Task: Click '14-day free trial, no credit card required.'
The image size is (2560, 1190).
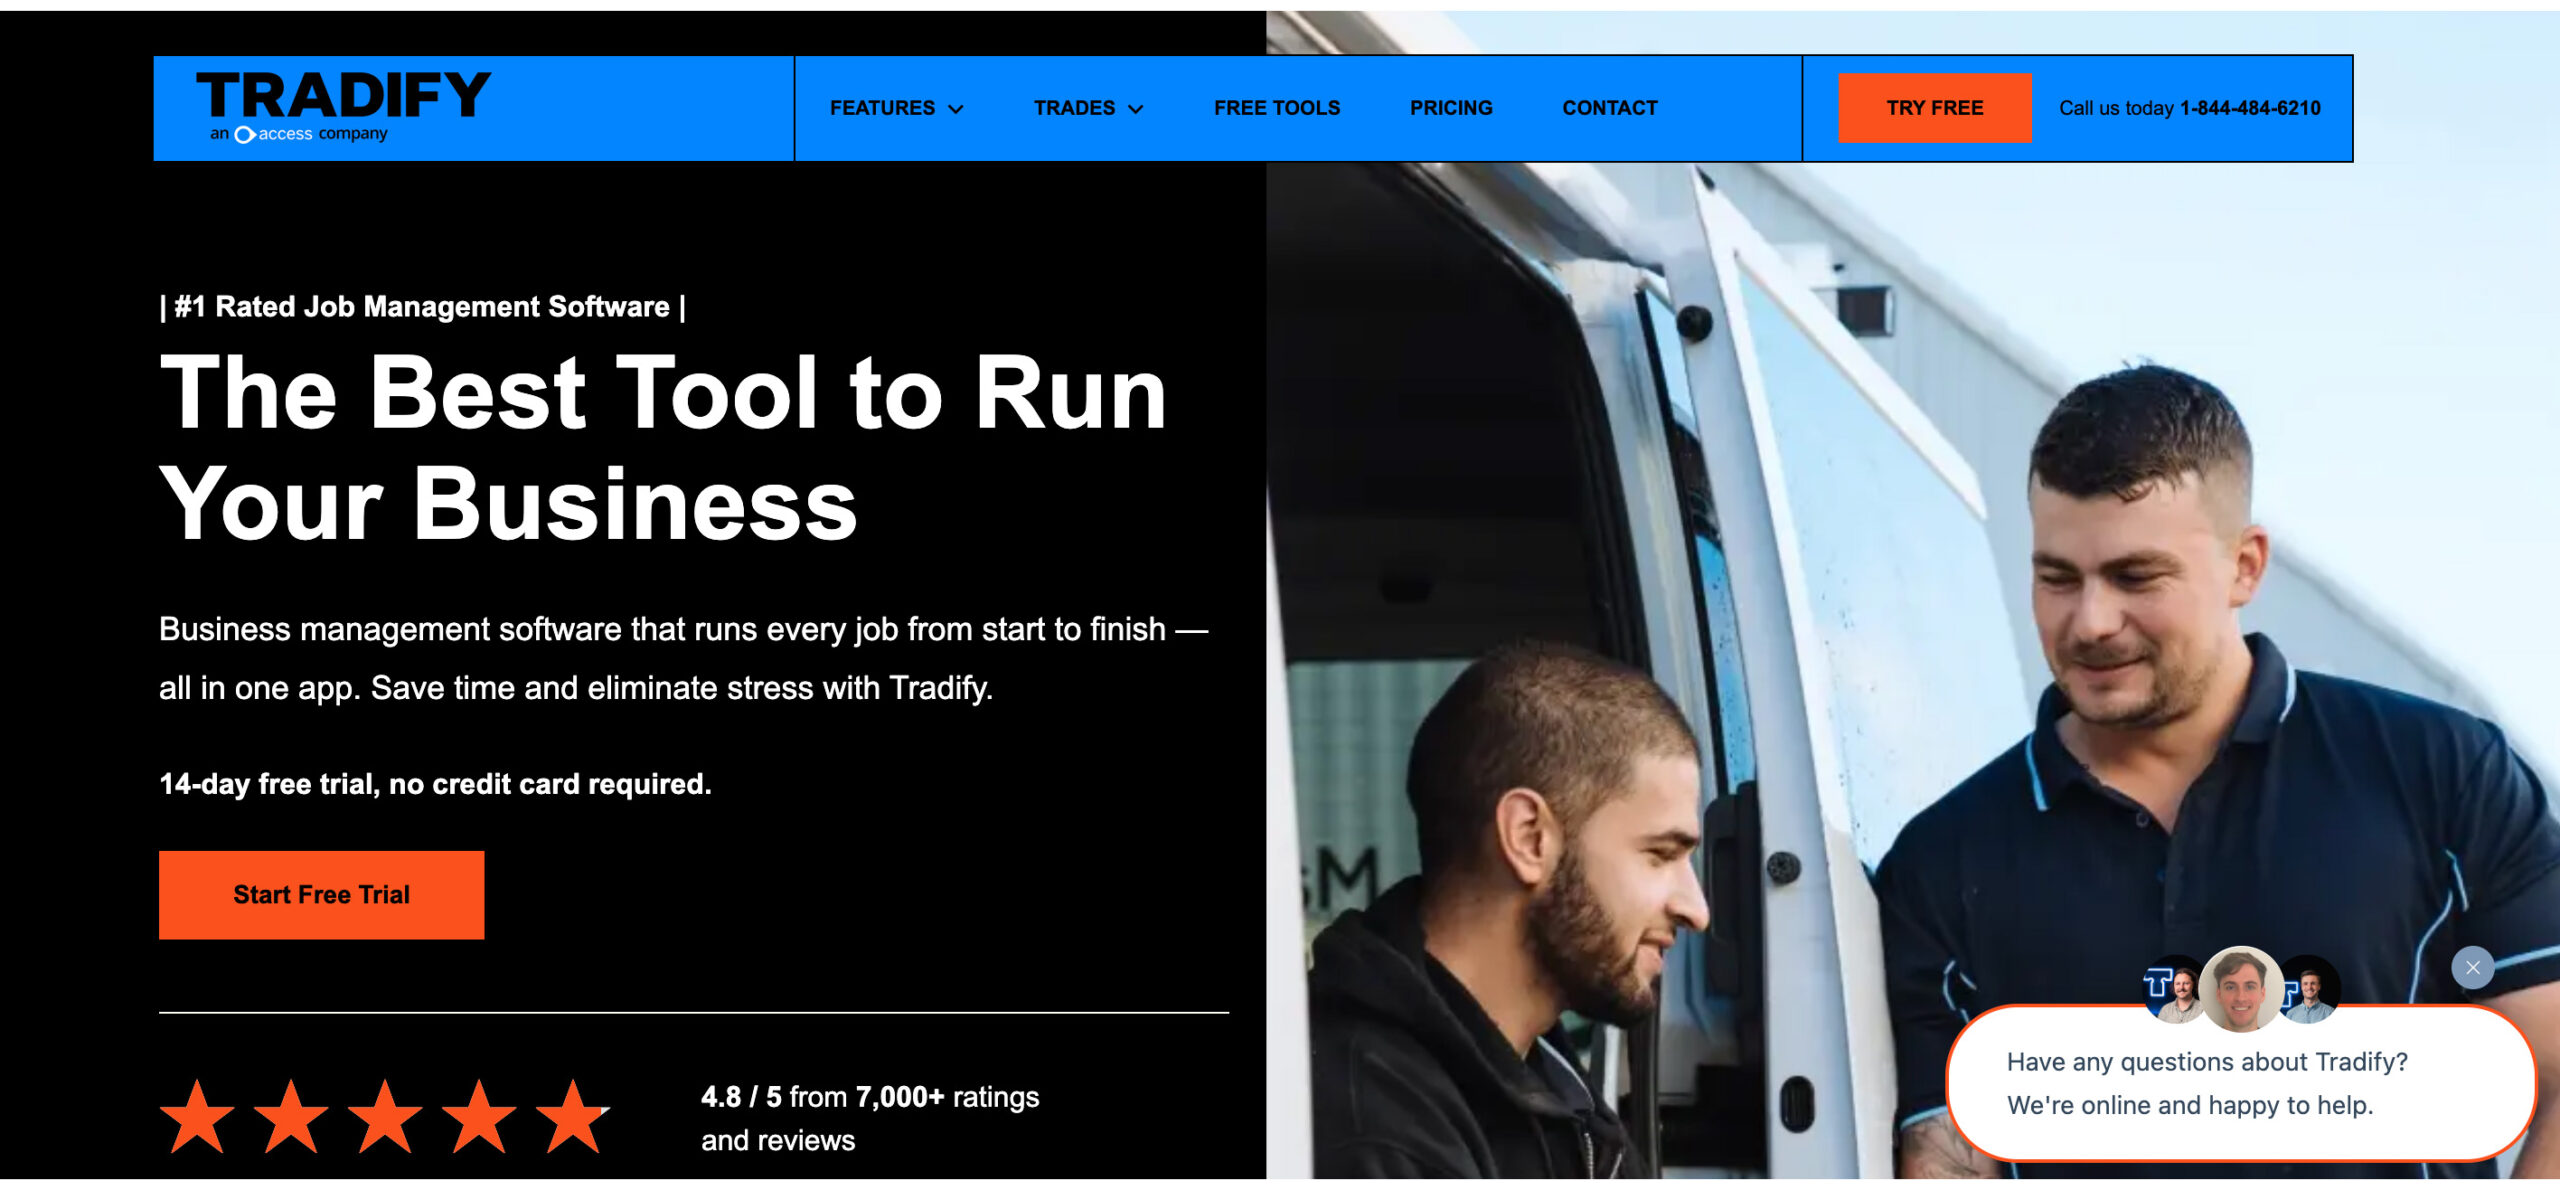Action: point(435,784)
